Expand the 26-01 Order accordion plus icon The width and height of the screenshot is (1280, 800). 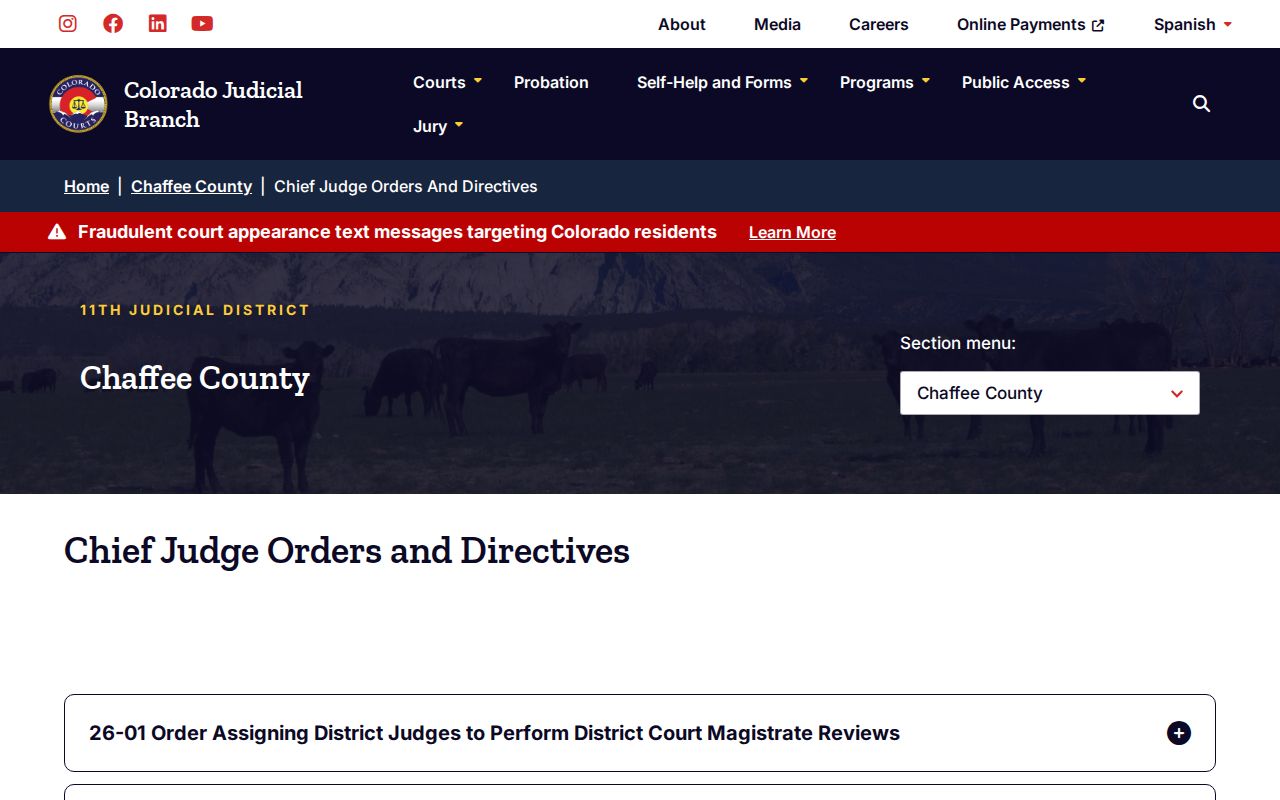coord(1179,733)
